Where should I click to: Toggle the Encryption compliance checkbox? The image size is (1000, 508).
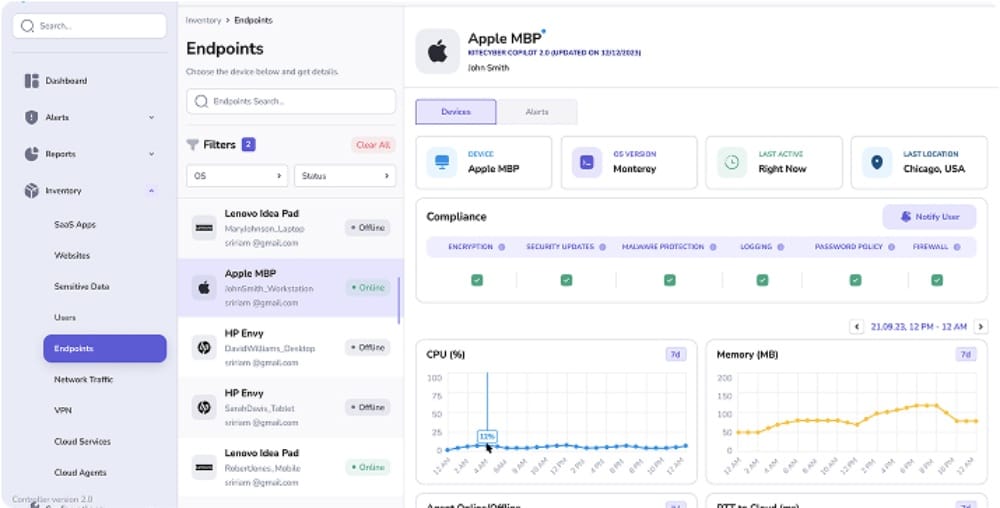(477, 280)
